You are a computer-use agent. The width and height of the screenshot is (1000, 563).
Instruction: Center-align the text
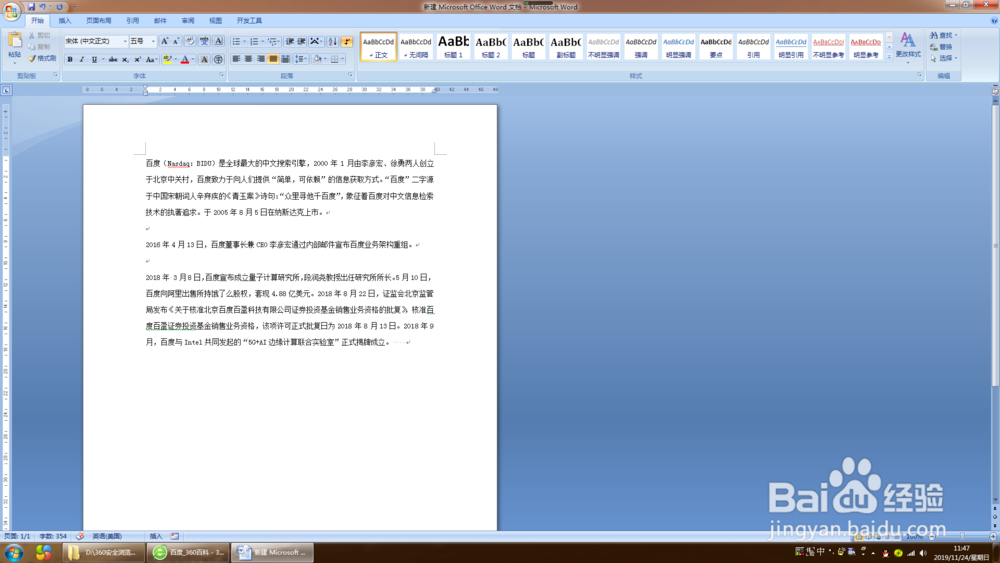click(248, 59)
